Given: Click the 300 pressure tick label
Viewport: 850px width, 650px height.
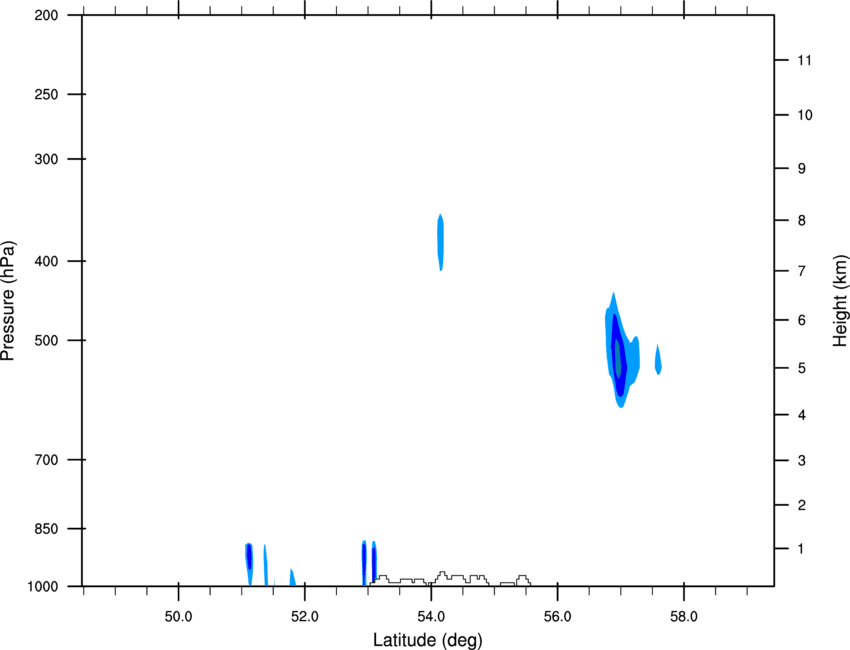Looking at the screenshot, I should (x=47, y=159).
